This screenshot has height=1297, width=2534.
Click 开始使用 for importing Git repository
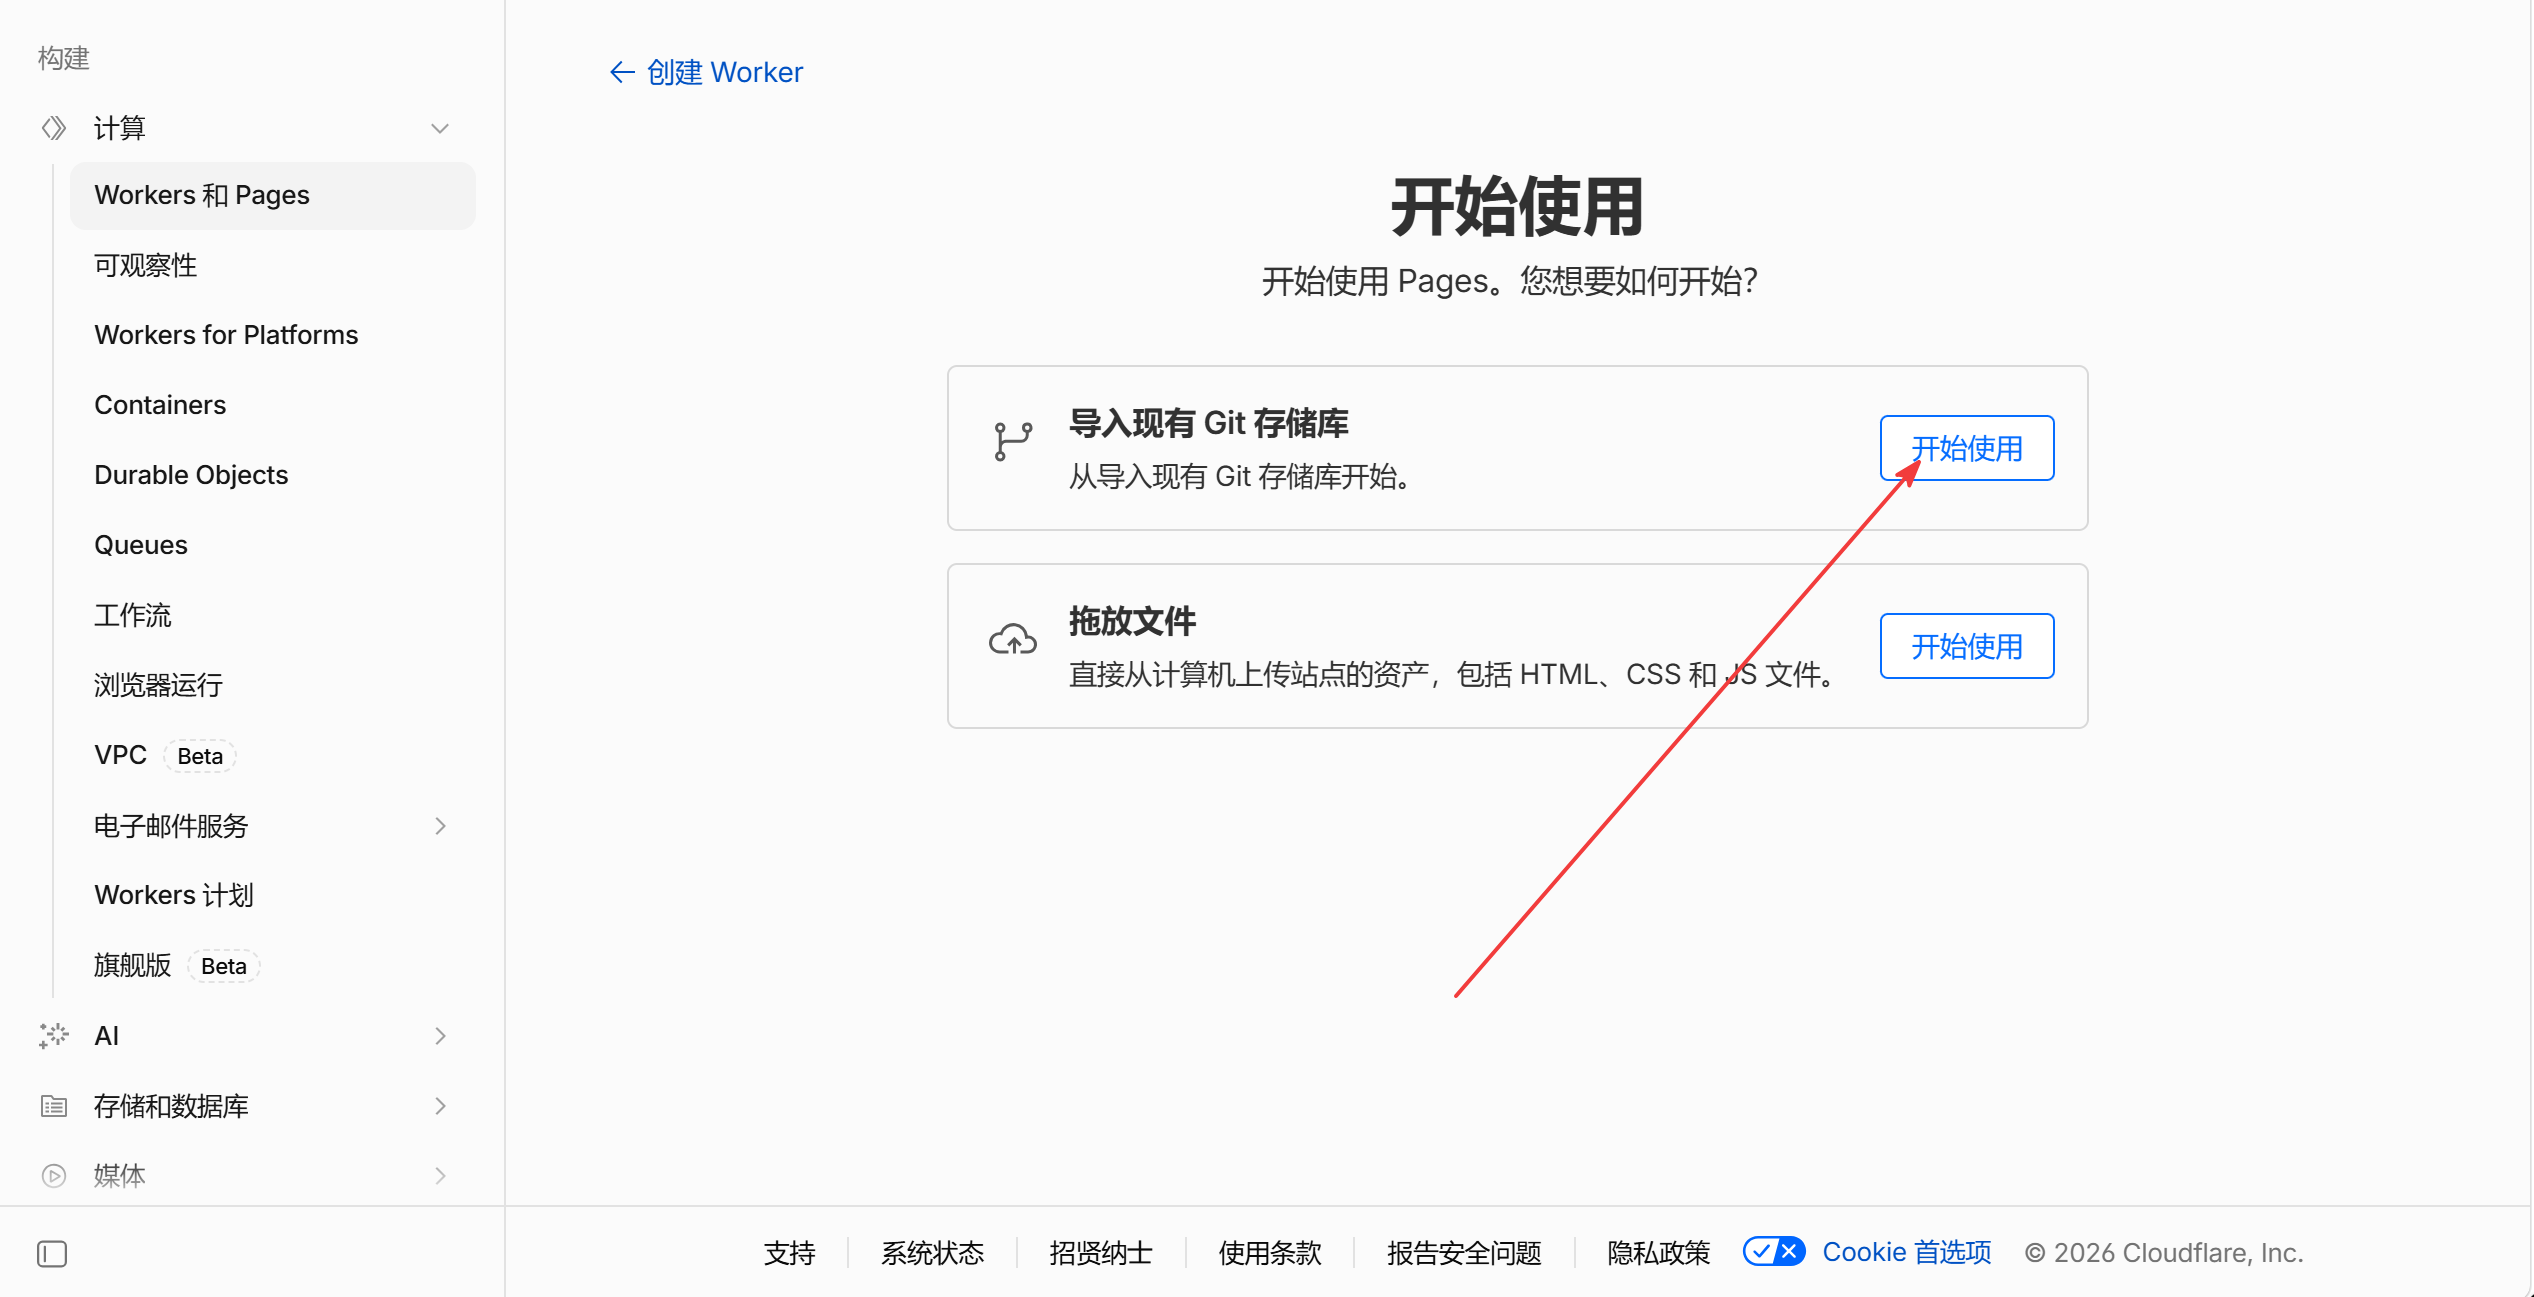1966,448
